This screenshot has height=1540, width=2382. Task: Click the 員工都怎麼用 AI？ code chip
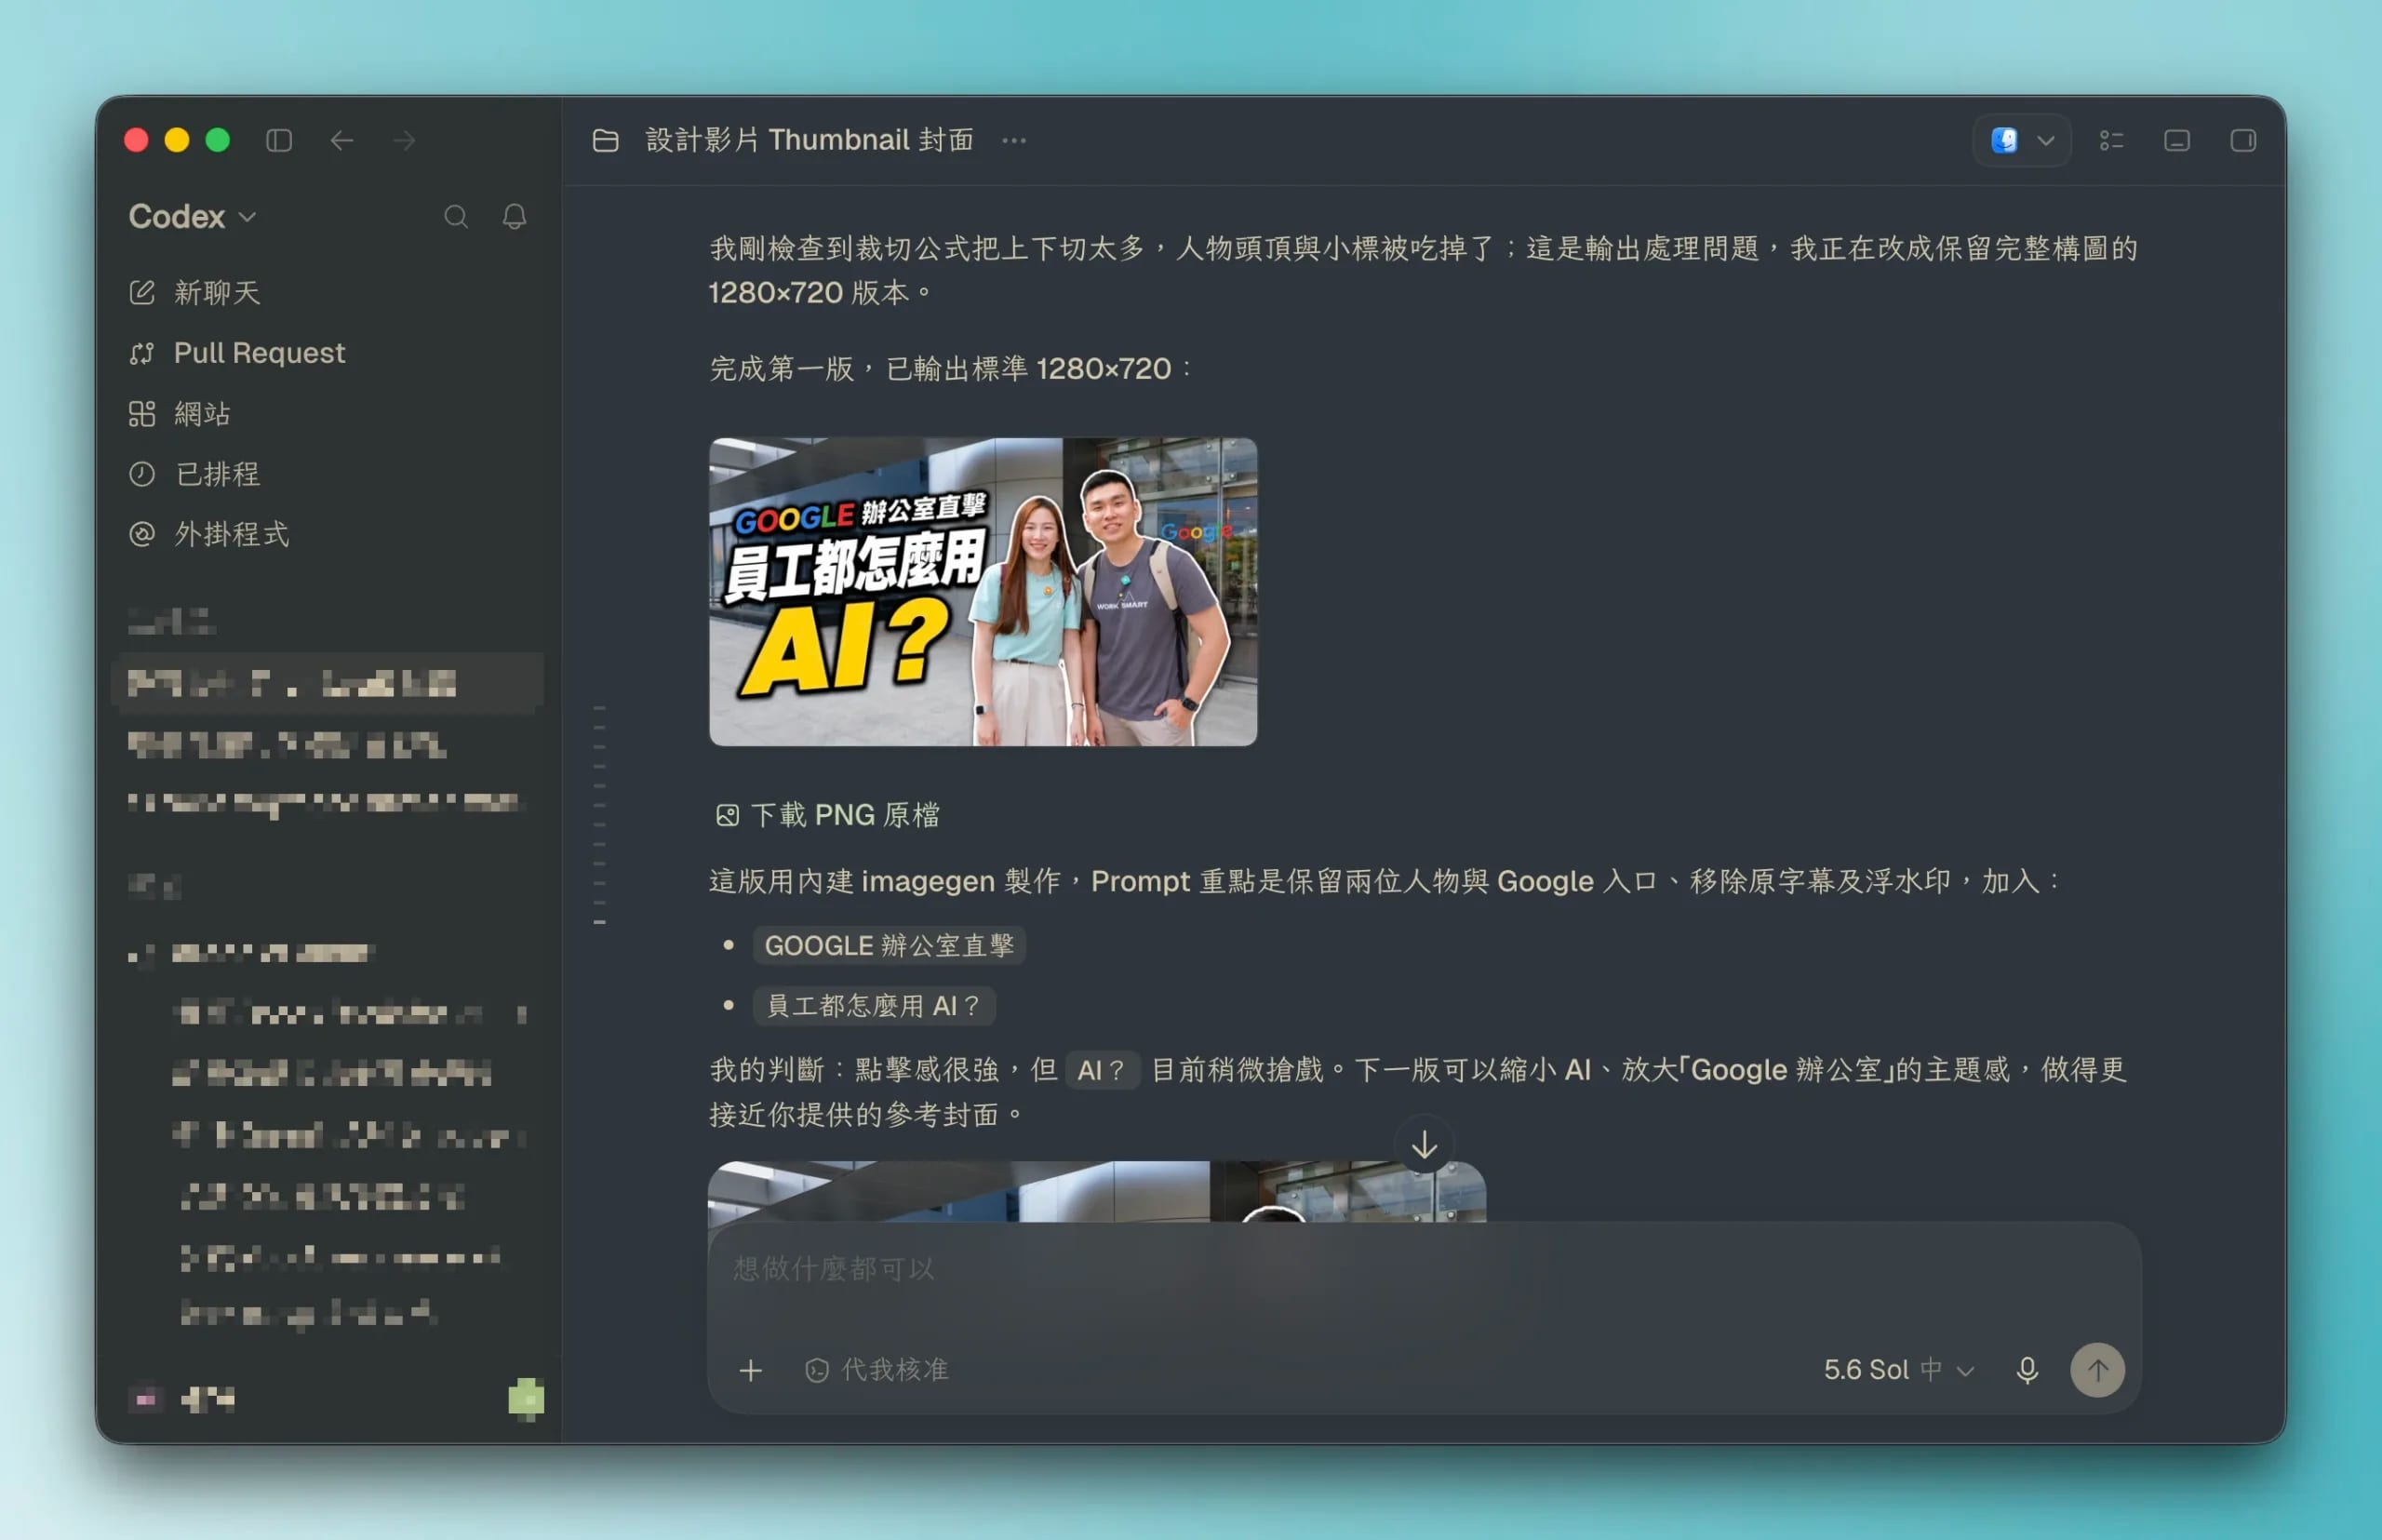874,1005
